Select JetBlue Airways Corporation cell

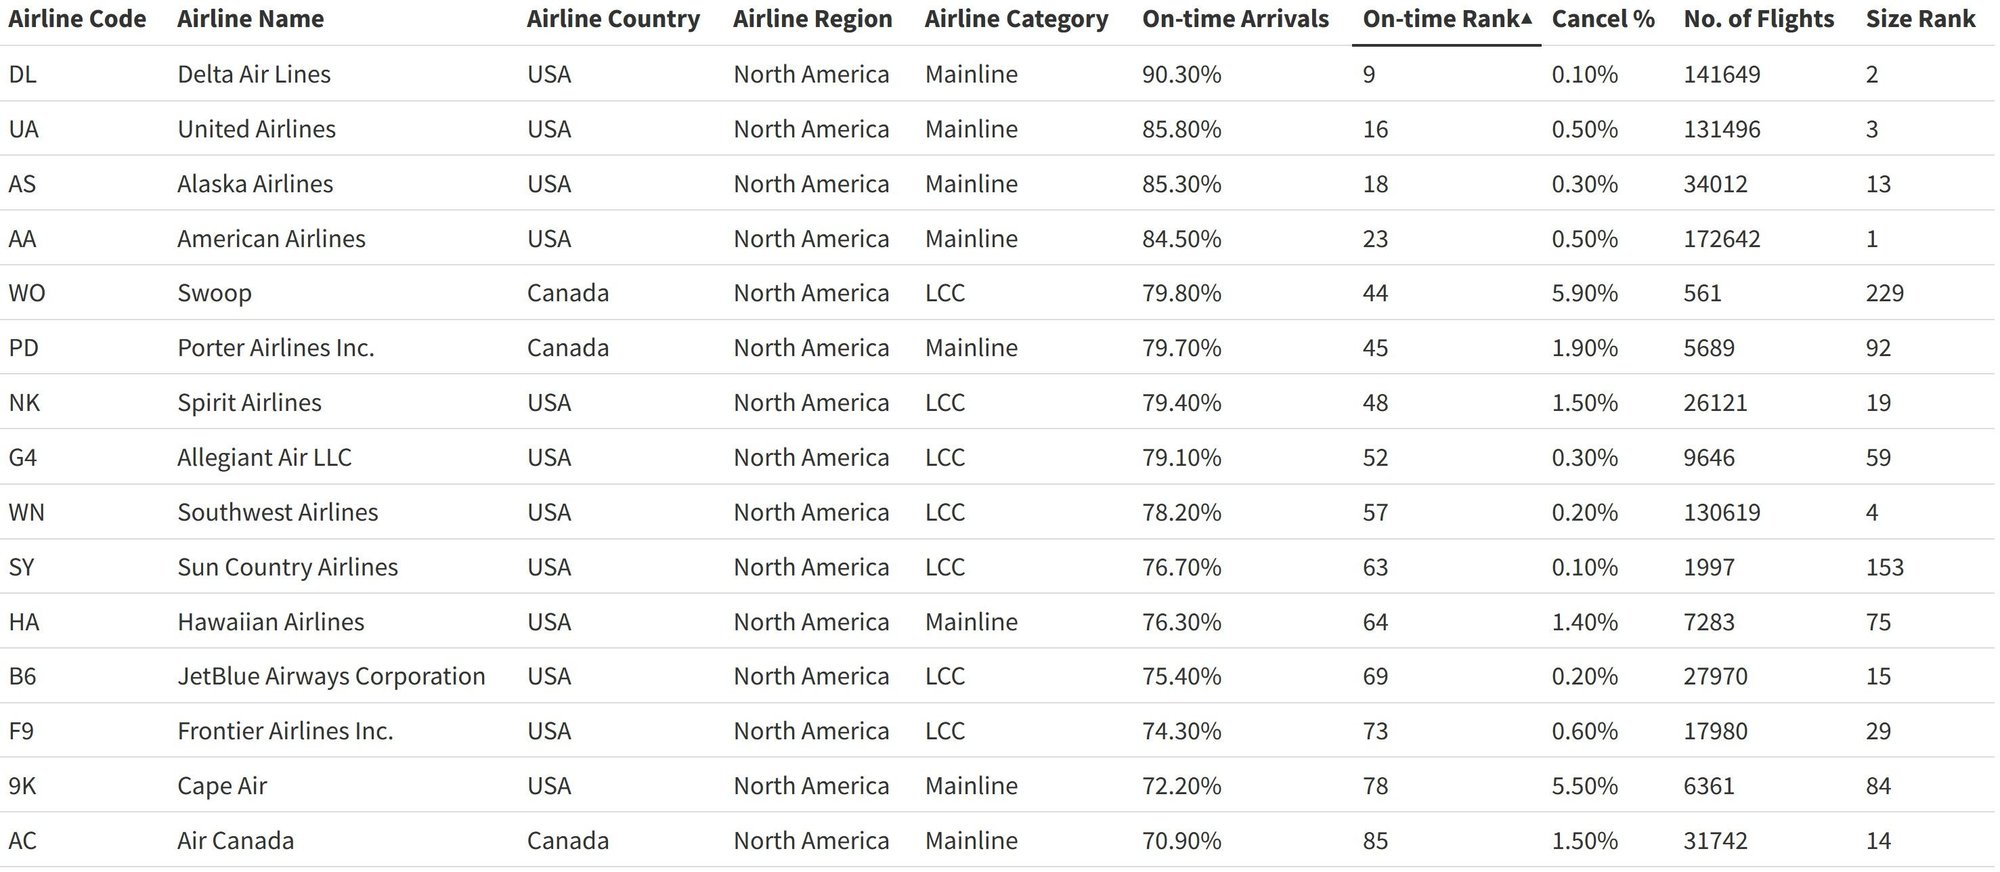(331, 676)
